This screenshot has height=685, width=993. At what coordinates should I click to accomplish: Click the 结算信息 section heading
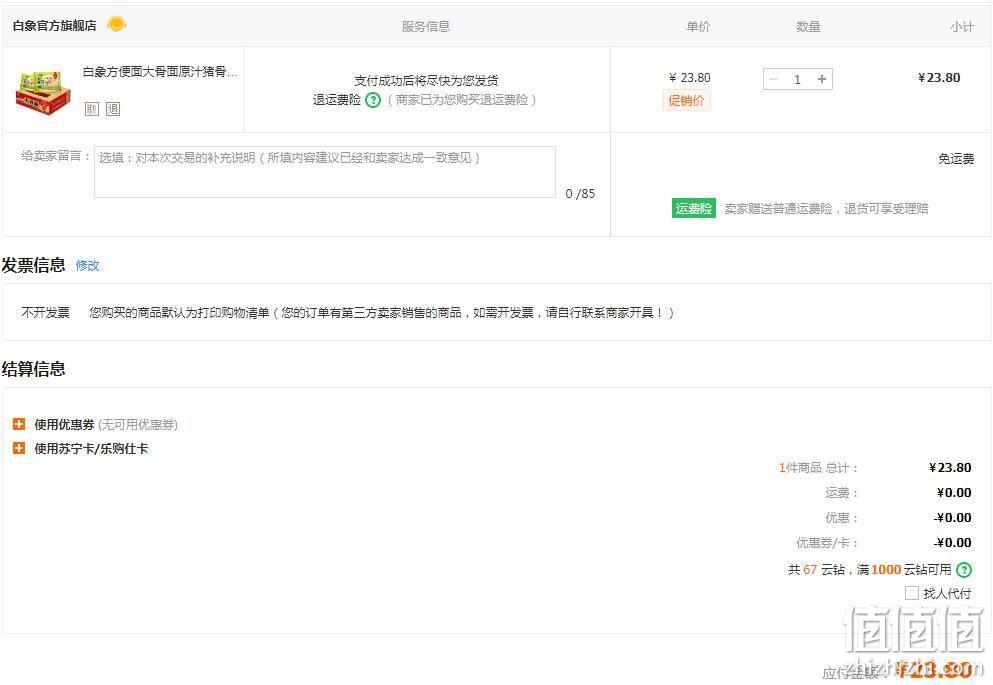coord(34,369)
